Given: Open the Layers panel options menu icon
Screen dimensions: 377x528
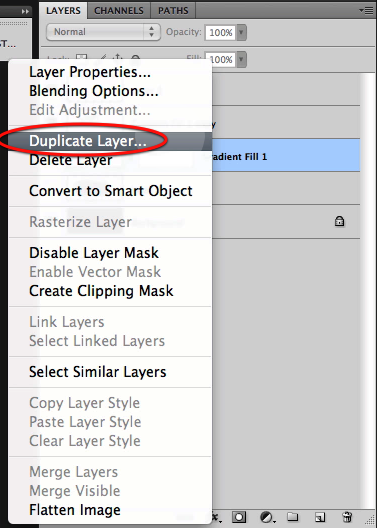Looking at the screenshot, I should click(366, 10).
